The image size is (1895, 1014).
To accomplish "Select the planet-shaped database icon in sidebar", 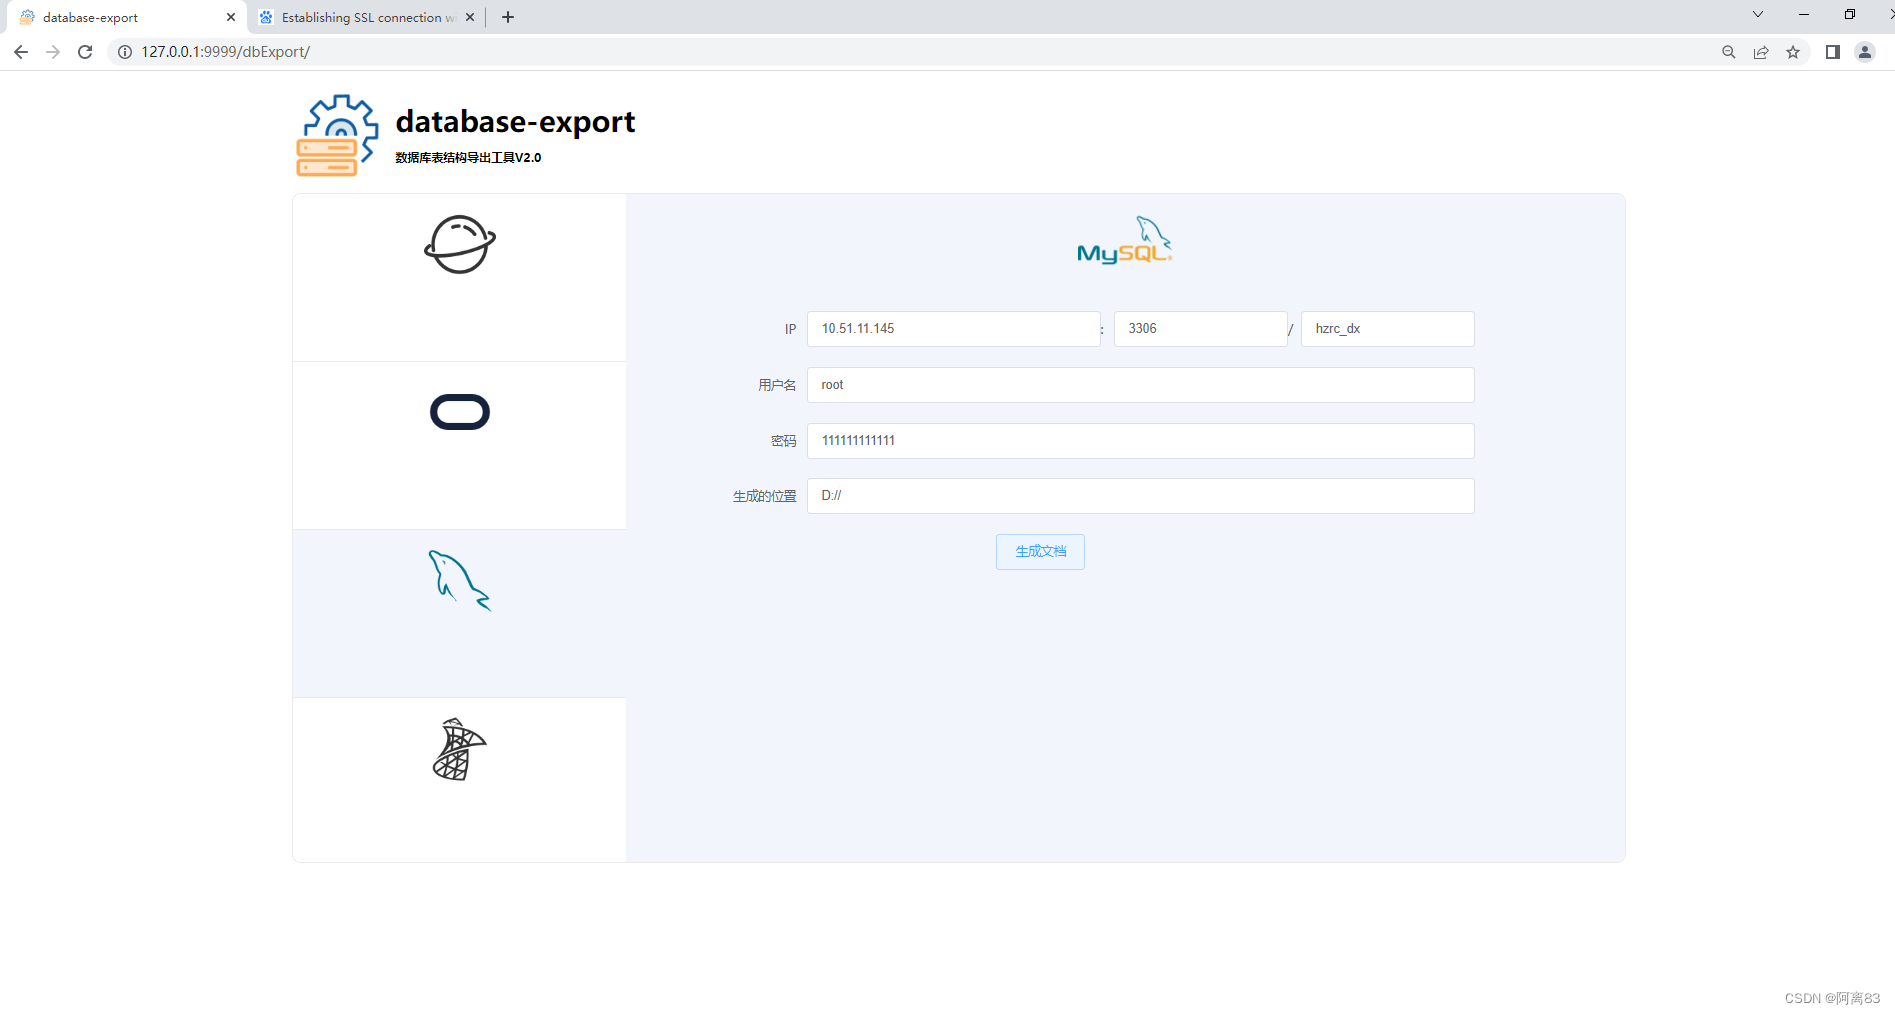I will click(460, 244).
